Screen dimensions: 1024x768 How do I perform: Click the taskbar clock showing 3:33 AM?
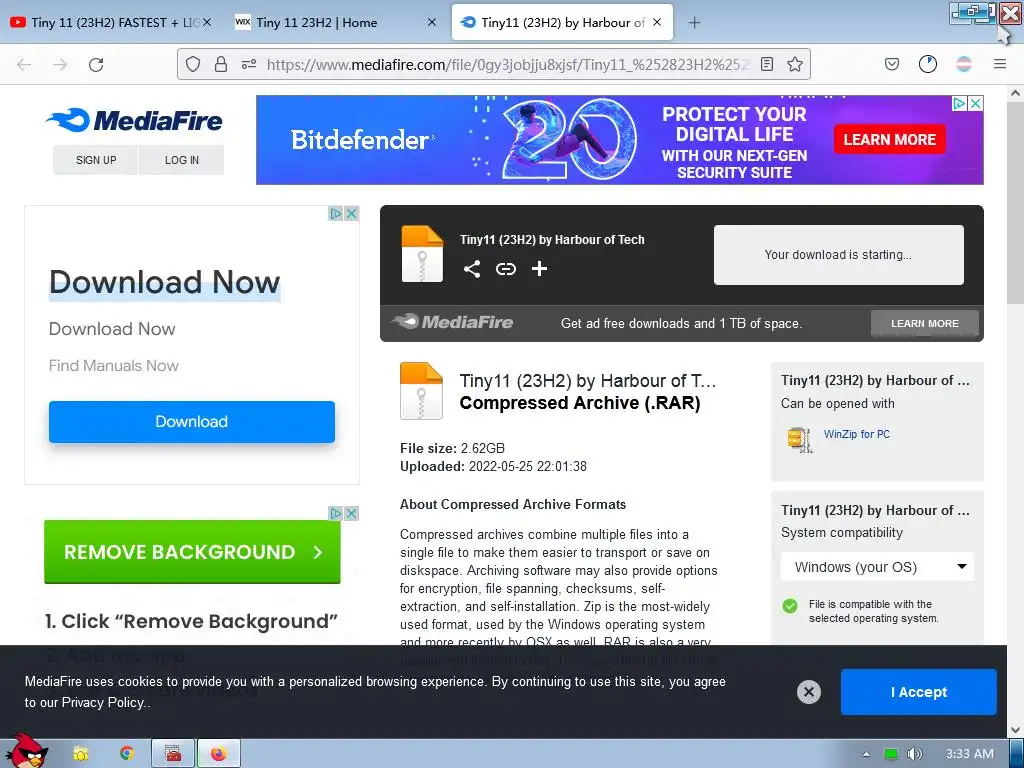point(970,754)
